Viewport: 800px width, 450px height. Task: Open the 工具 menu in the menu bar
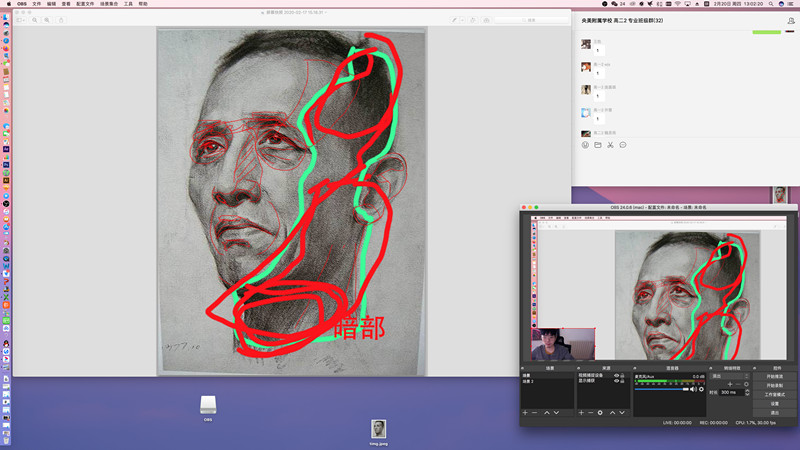pyautogui.click(x=128, y=4)
